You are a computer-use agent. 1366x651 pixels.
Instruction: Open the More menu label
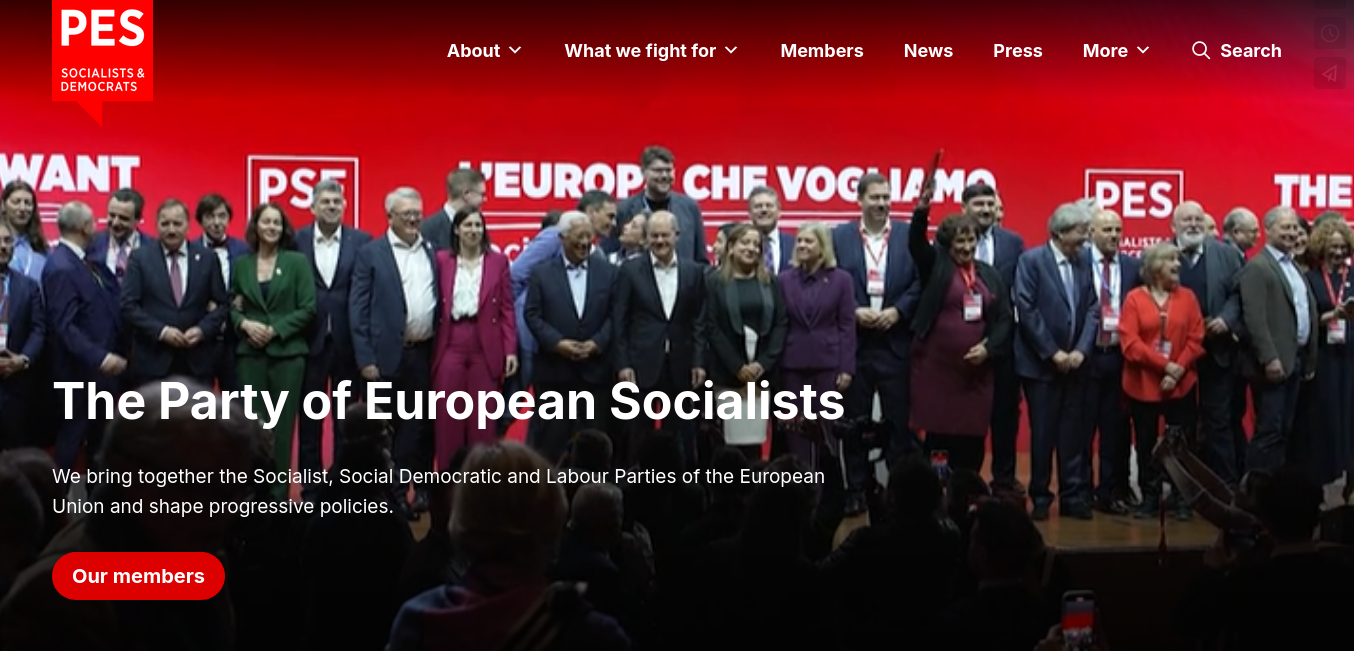(1105, 51)
